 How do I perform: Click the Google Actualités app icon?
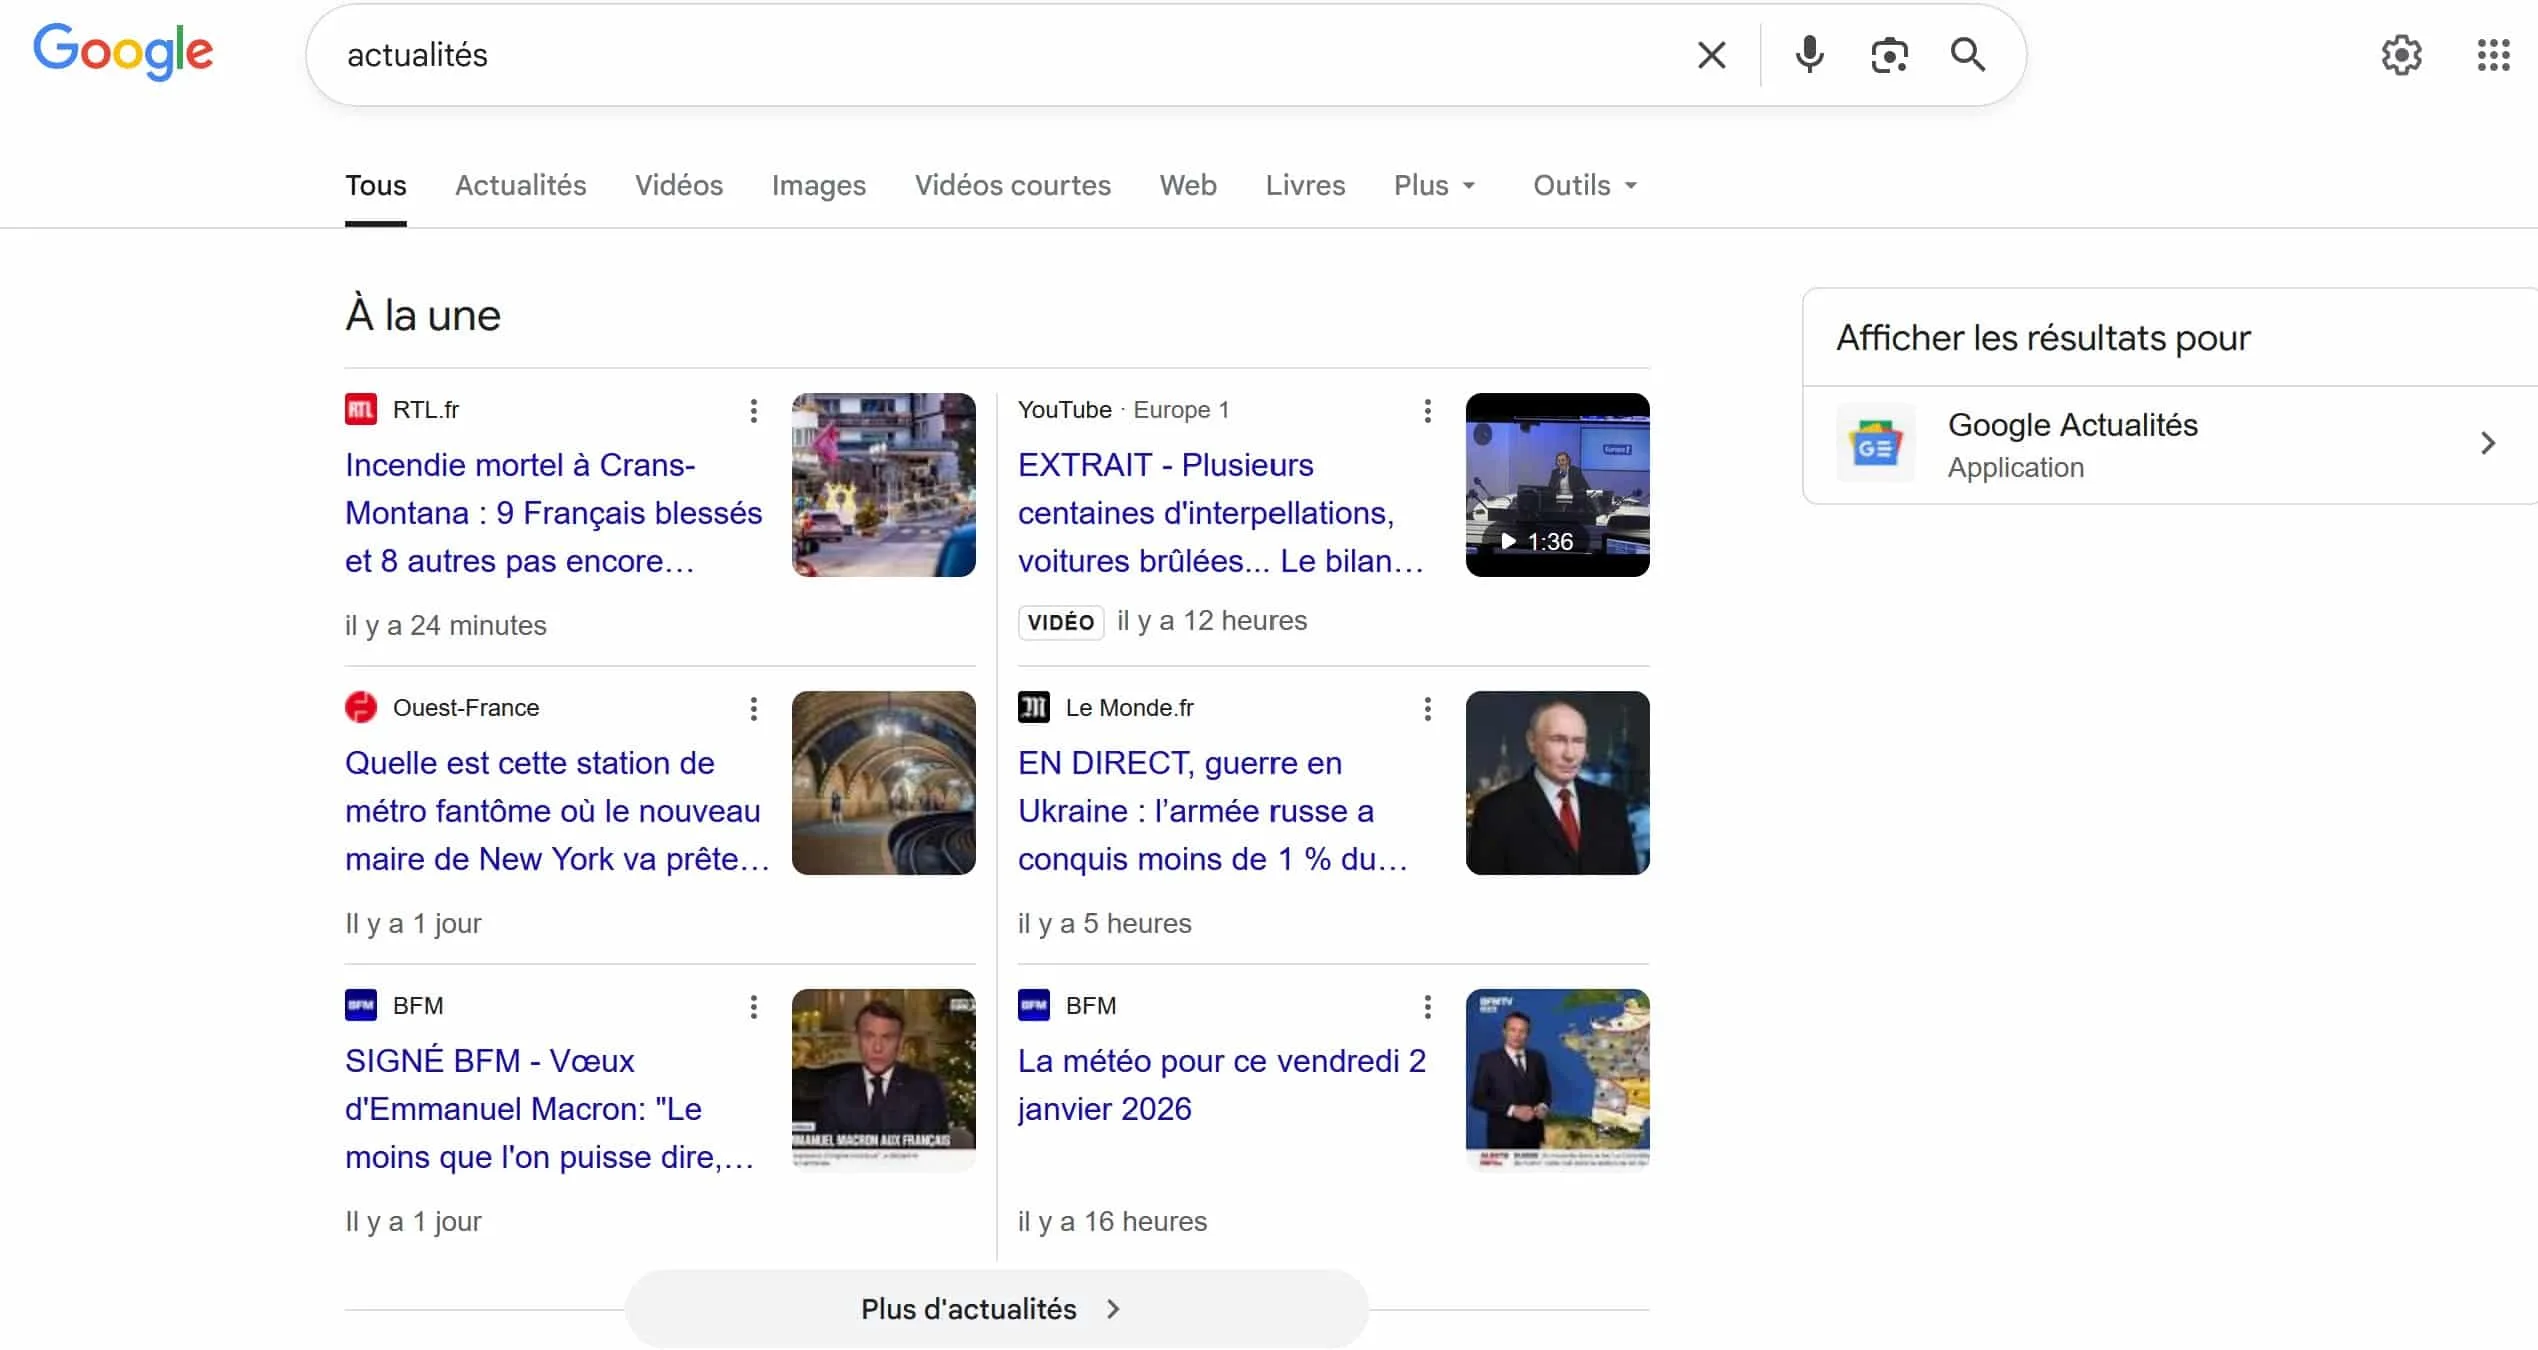pos(1876,444)
